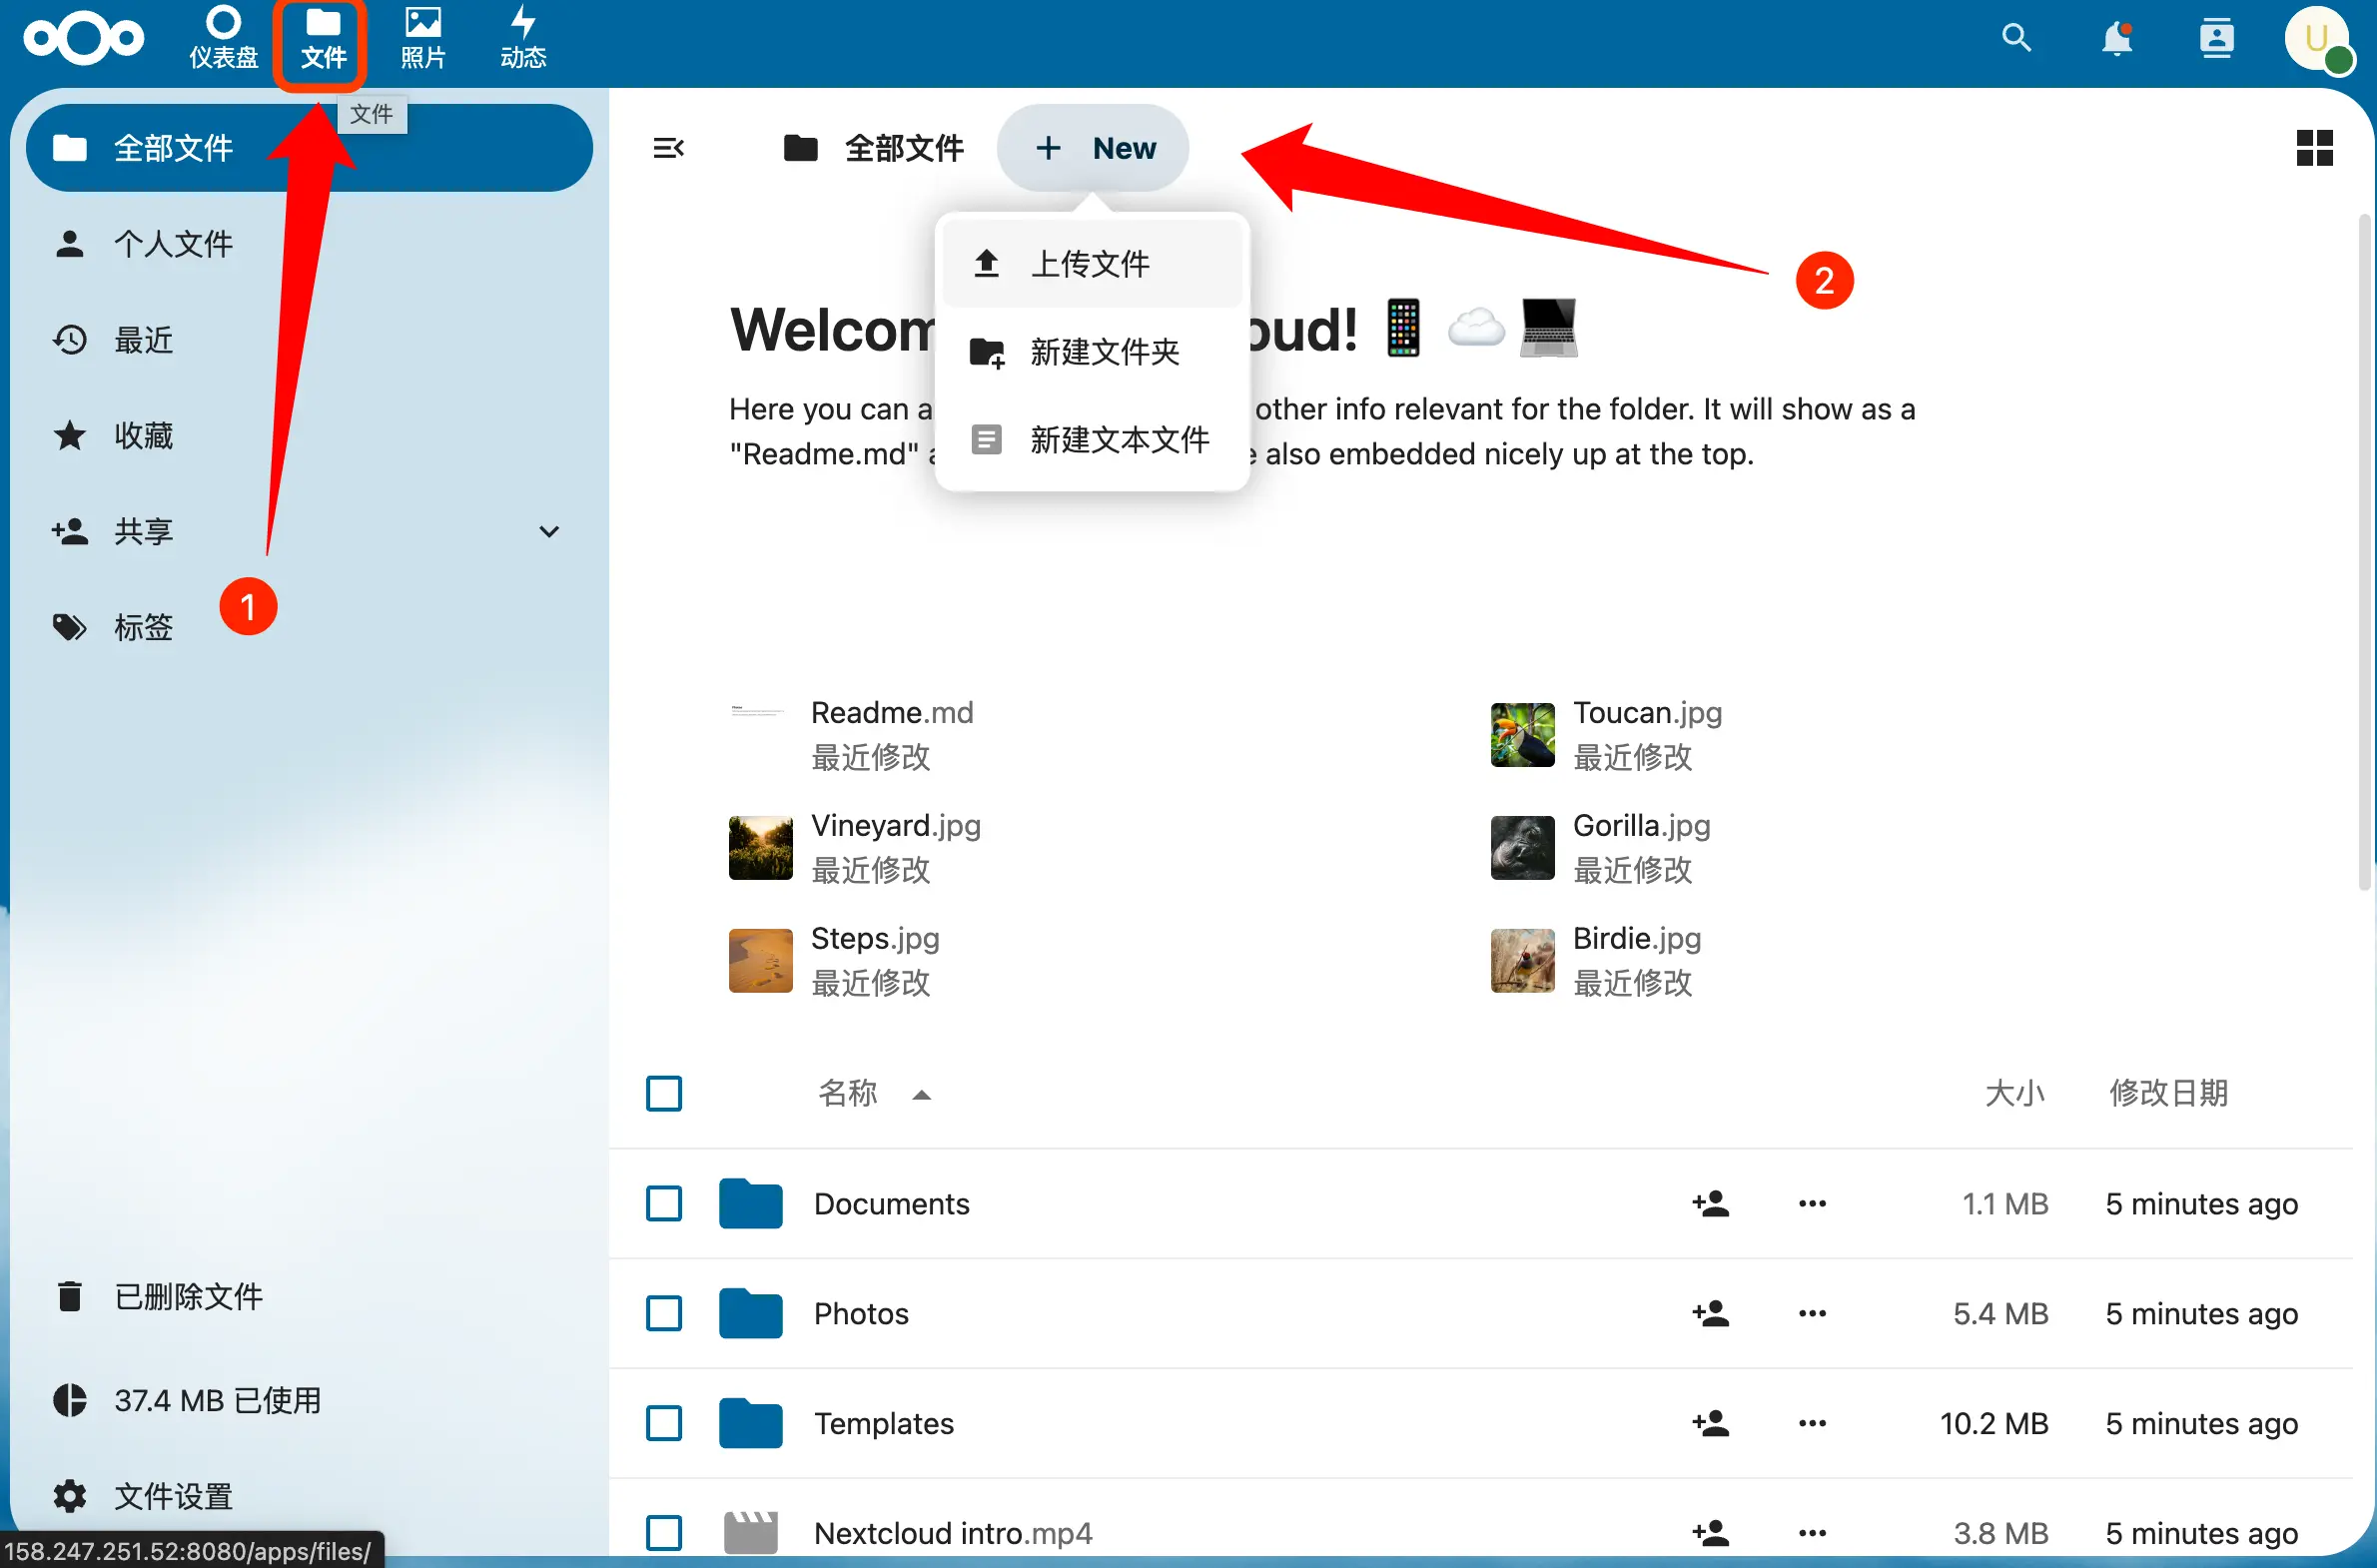2377x1568 pixels.
Task: Expand the 共享 section chevron
Action: point(549,531)
